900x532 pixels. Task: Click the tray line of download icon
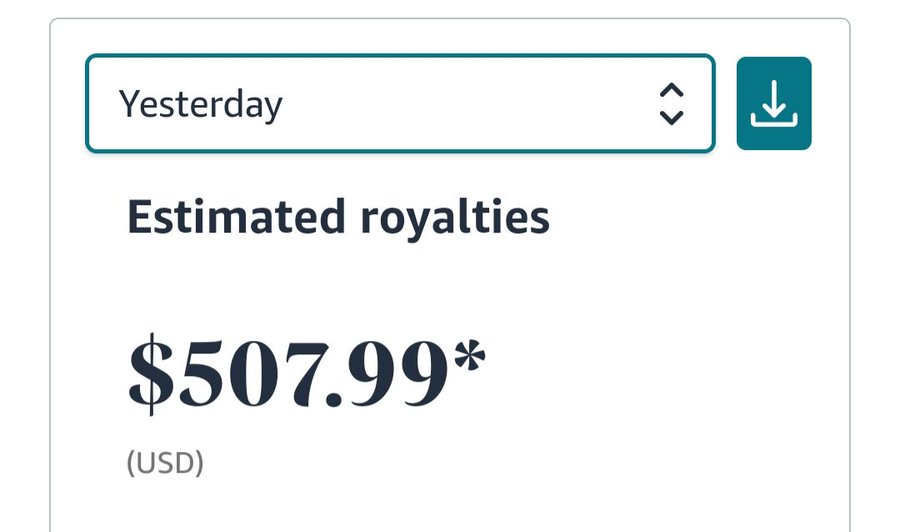pyautogui.click(x=774, y=121)
